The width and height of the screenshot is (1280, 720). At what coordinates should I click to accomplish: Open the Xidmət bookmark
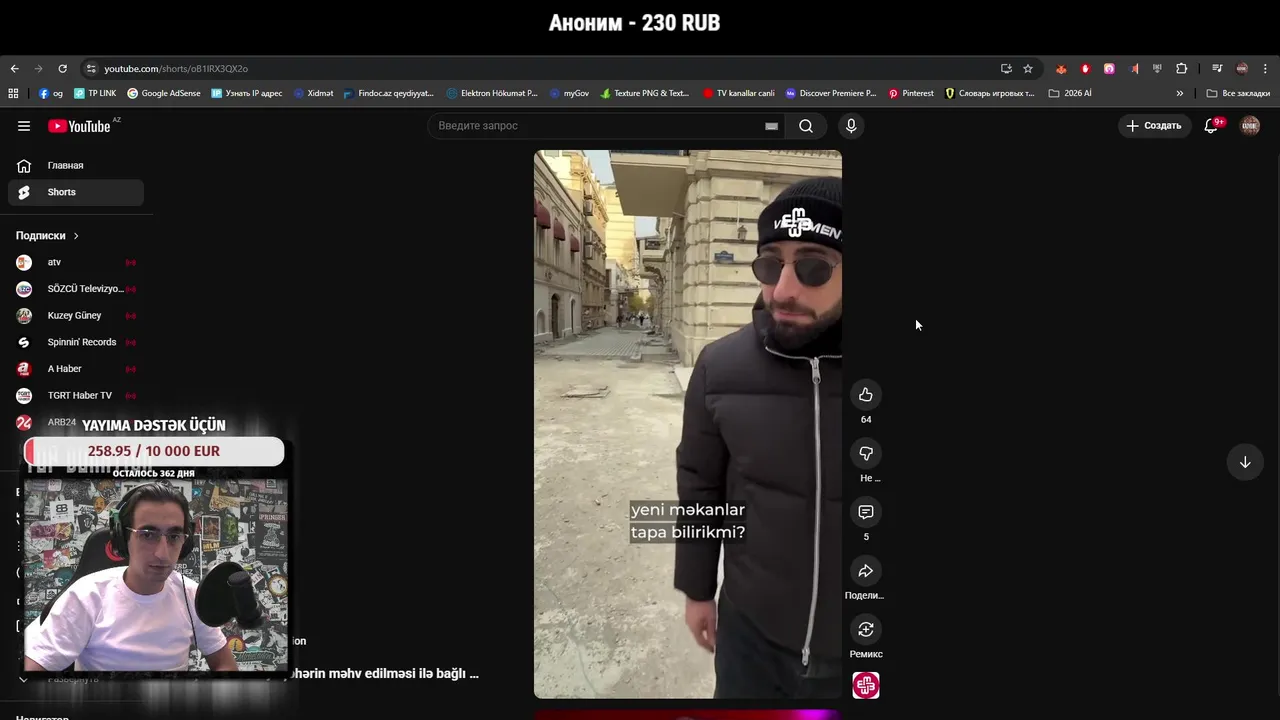[x=314, y=93]
